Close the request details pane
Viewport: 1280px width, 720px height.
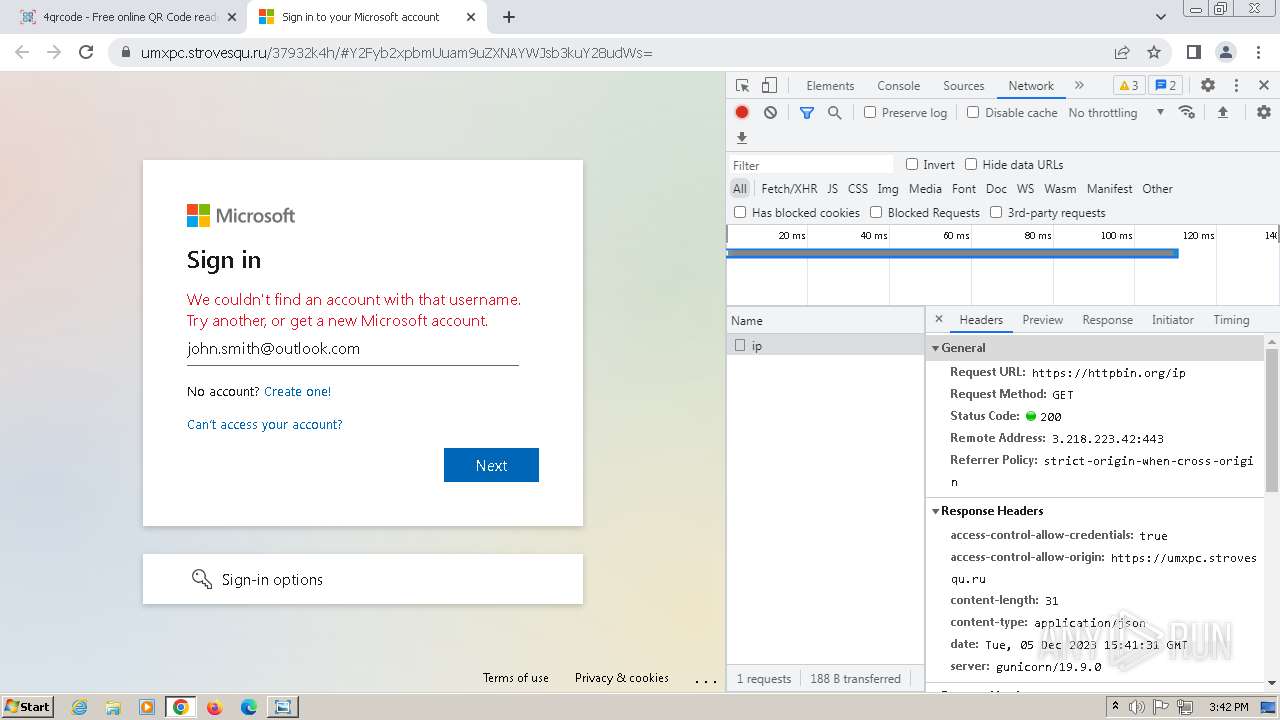[938, 320]
